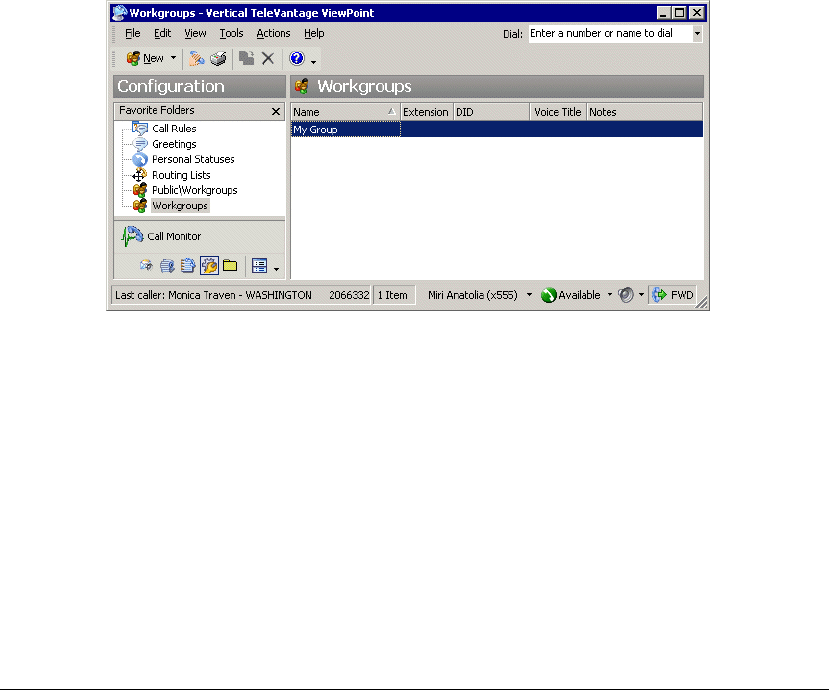The image size is (829, 690).
Task: Click the Greetings speech bubble icon
Action: pos(140,144)
